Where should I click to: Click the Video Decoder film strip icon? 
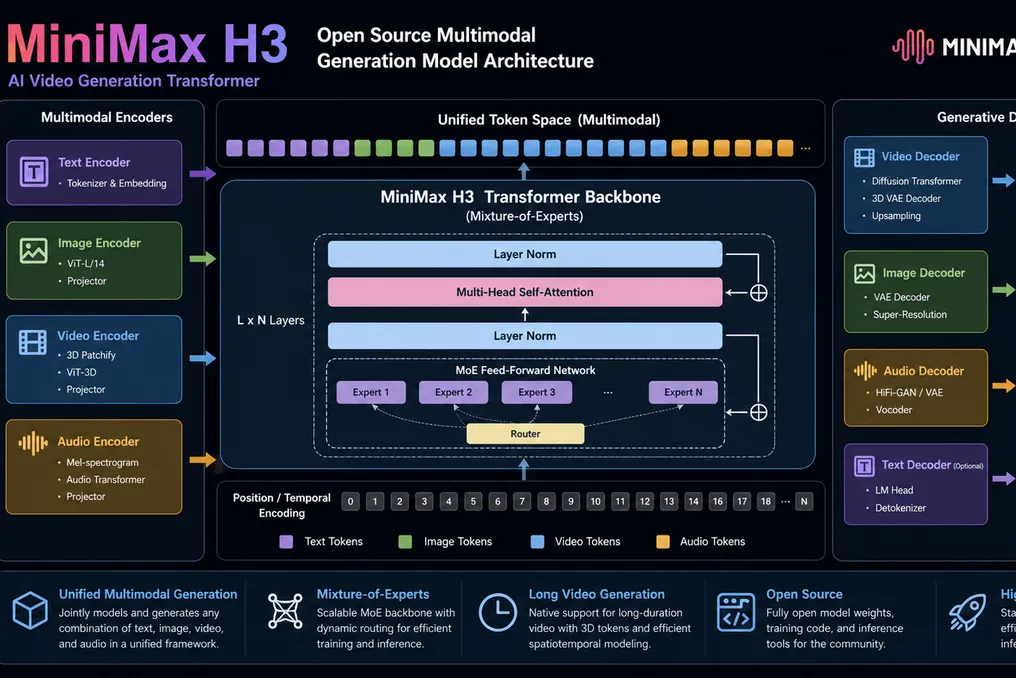point(864,158)
